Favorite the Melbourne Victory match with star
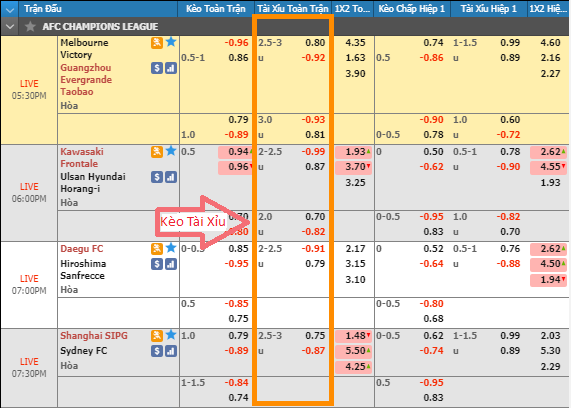This screenshot has height=408, width=571. tap(171, 42)
